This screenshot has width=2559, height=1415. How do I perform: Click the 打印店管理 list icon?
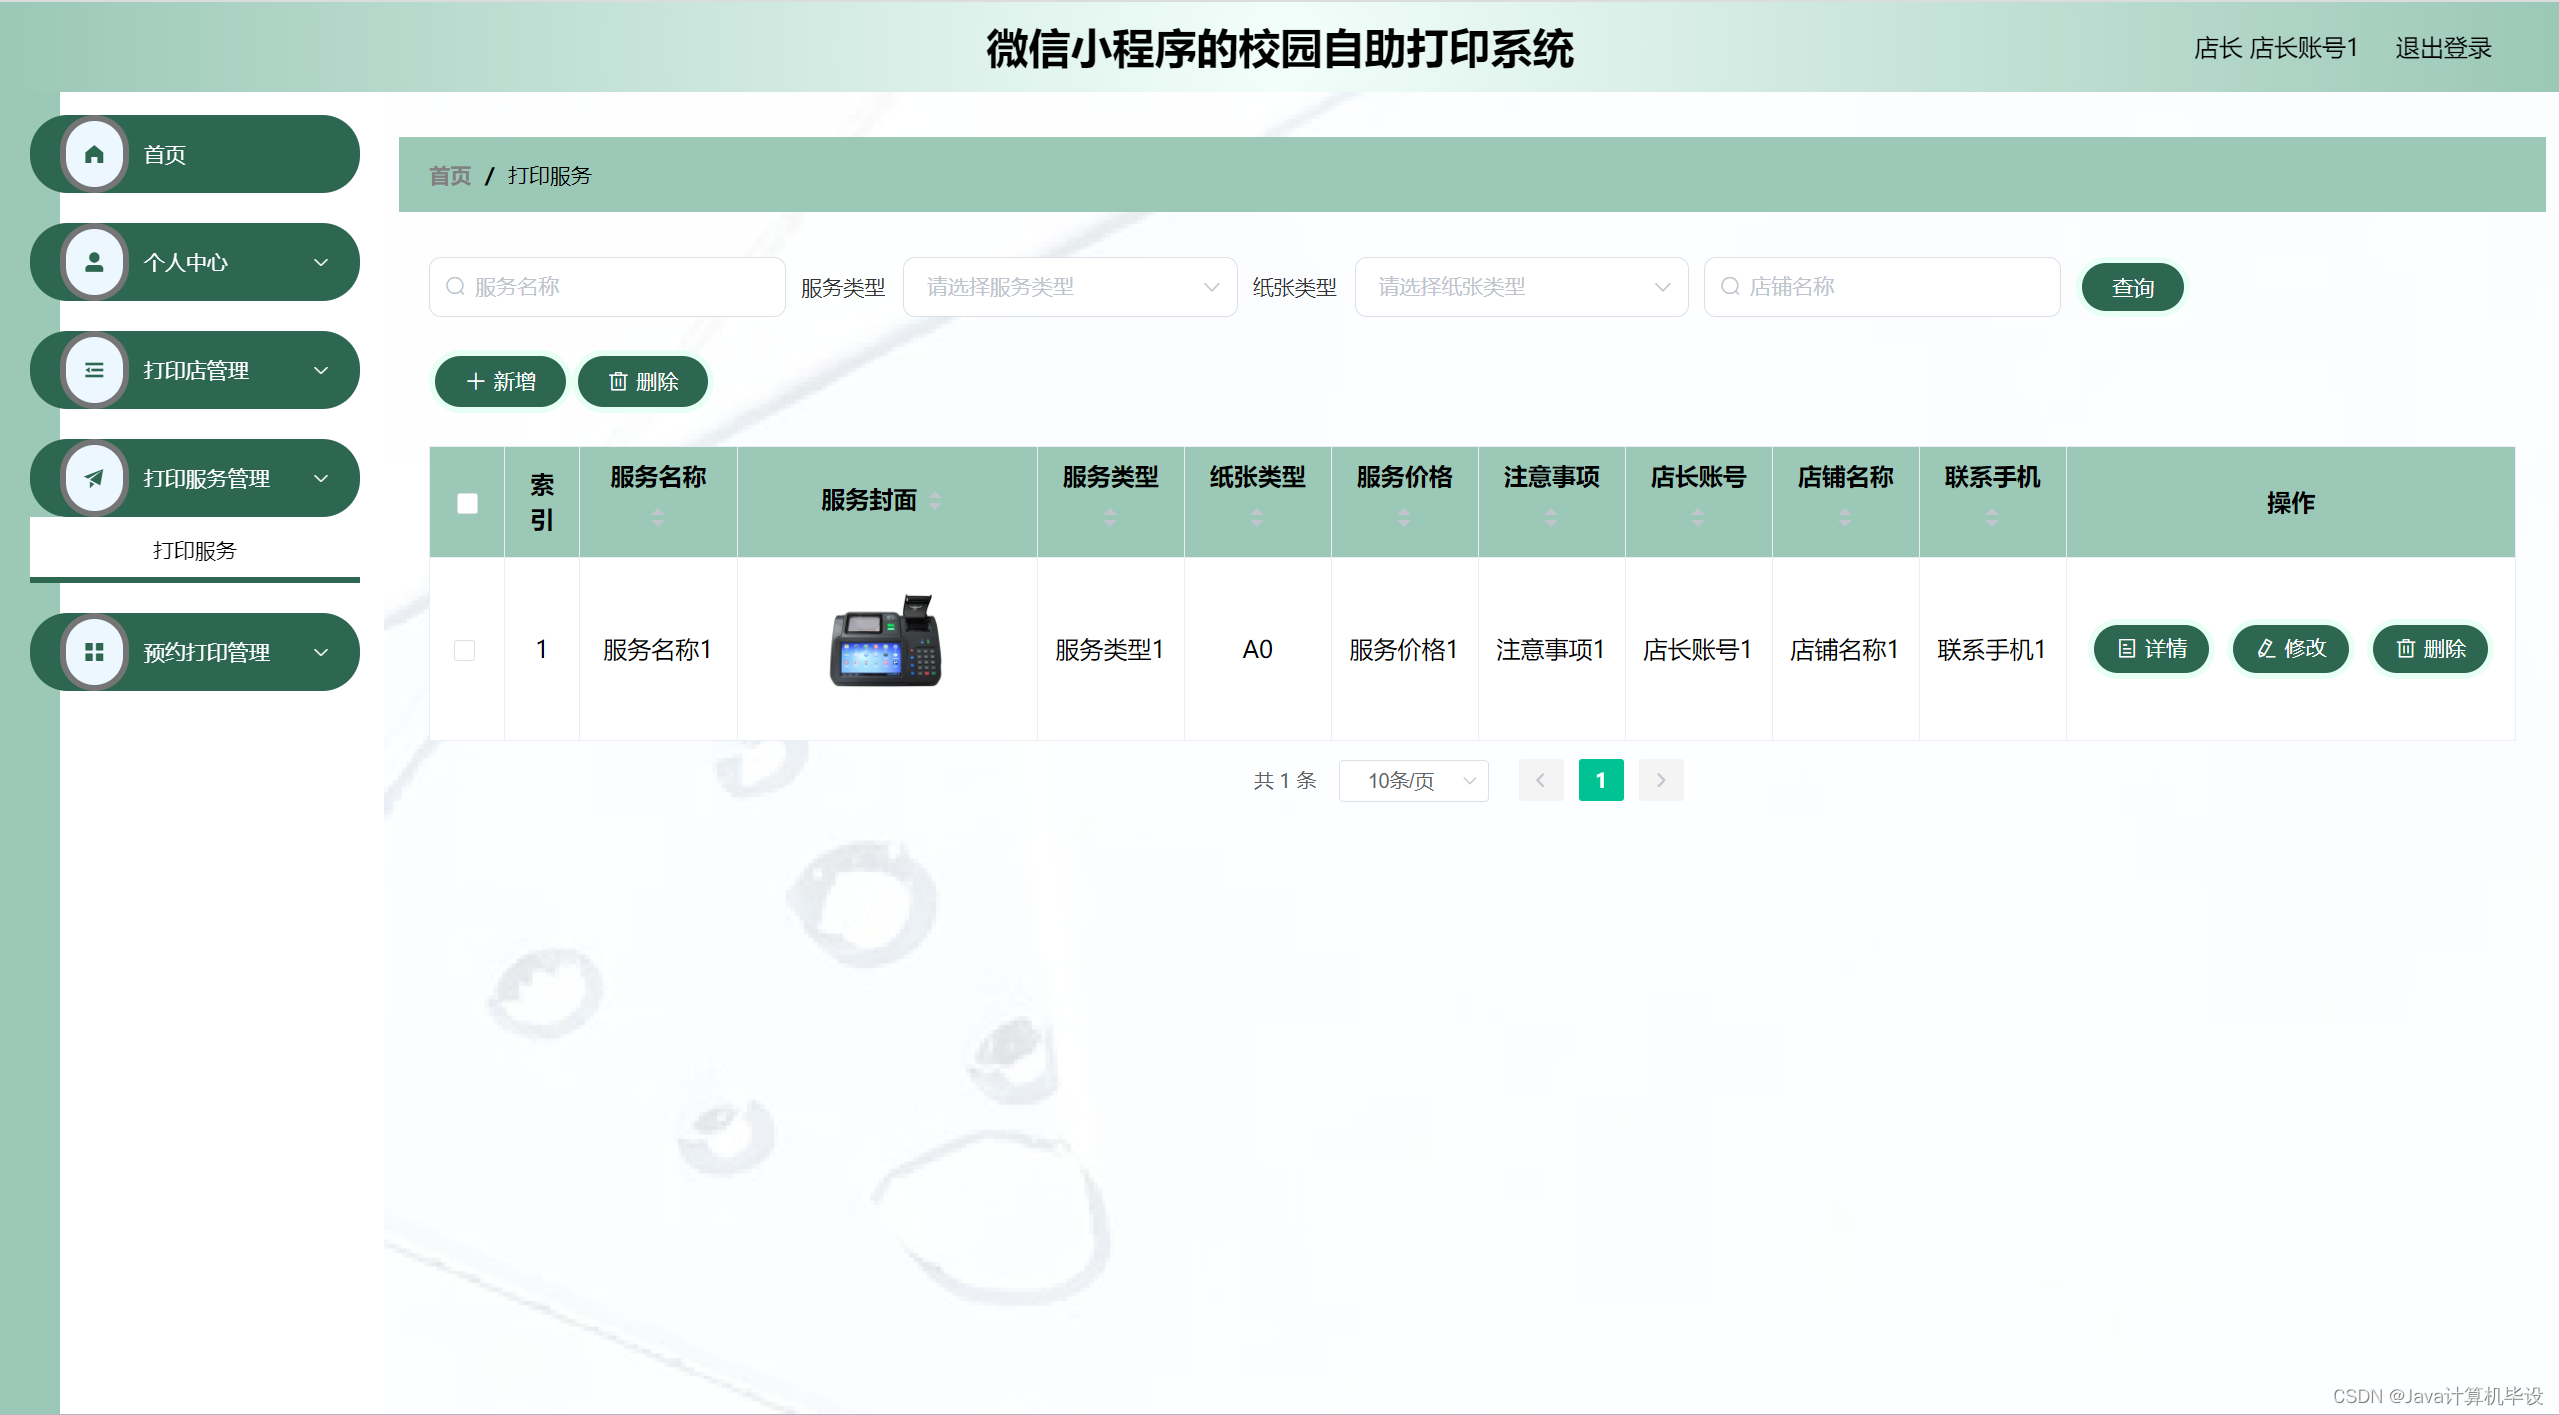tap(95, 370)
